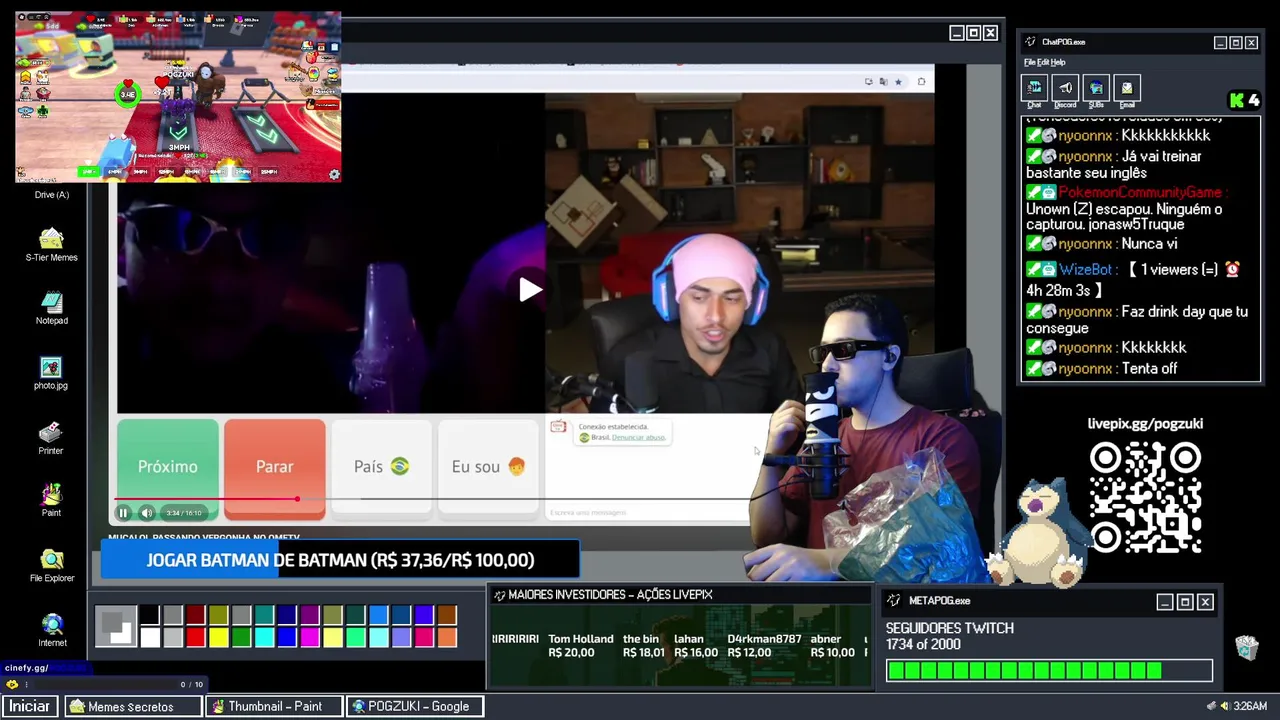Switch to Thumbnail – Paint taskbar item
Viewport: 1280px width, 720px height.
click(x=275, y=706)
